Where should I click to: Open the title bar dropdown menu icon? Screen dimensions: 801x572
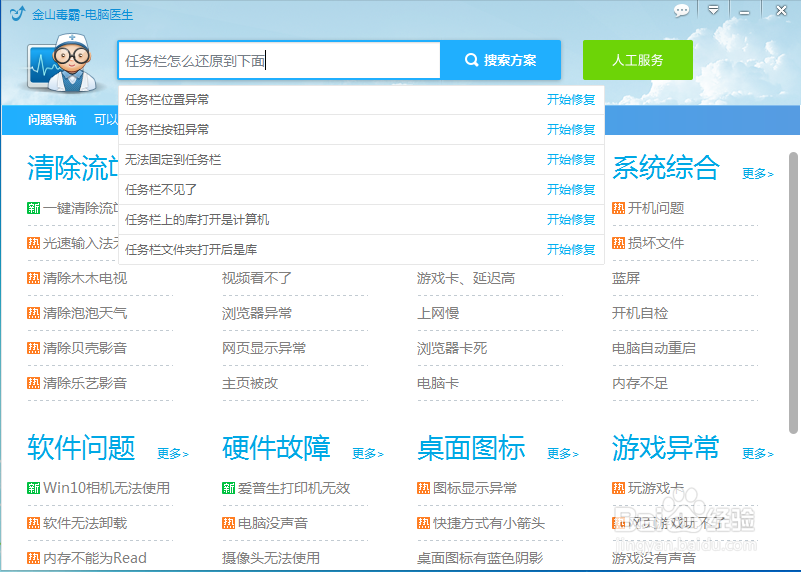713,10
